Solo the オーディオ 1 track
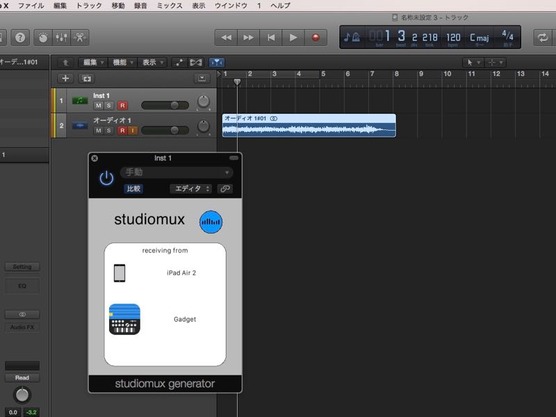 click(x=109, y=130)
